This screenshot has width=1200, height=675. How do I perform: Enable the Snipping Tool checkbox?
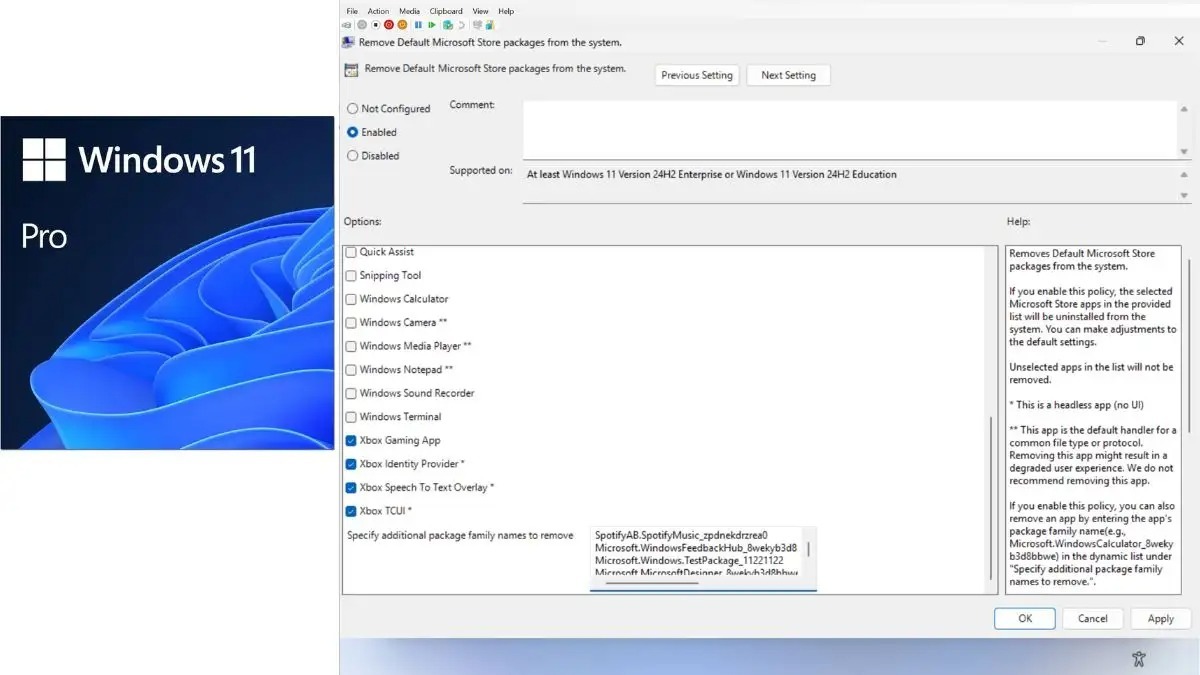tap(351, 276)
